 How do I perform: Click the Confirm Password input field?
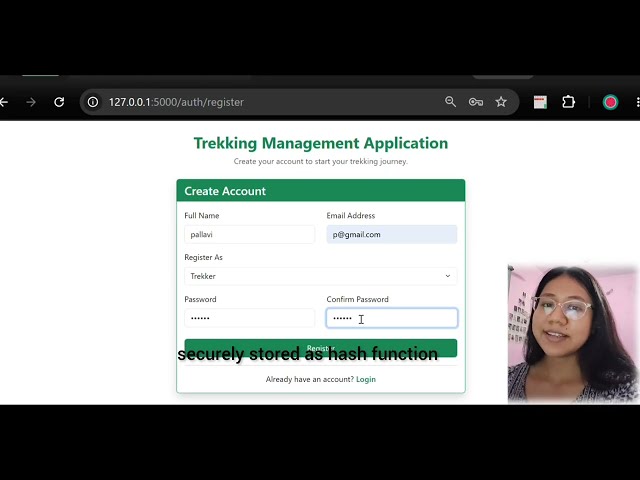pos(391,318)
